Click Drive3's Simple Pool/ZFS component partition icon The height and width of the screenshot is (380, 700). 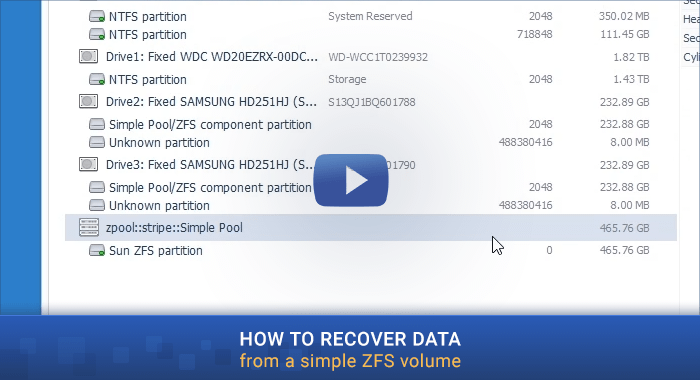[97, 187]
